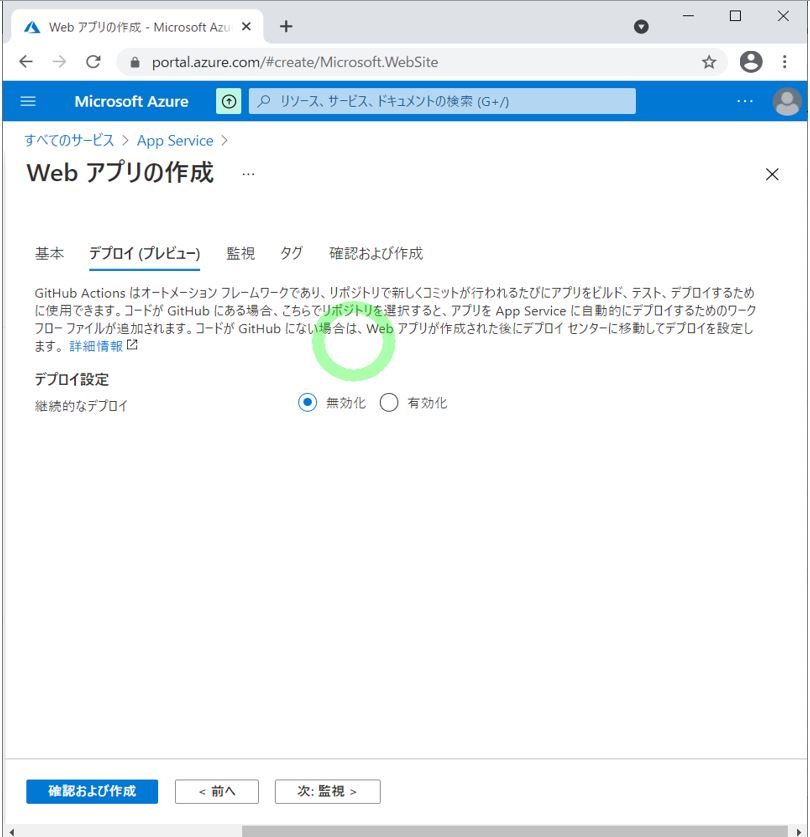Click the scrollbar right arrow

798,832
